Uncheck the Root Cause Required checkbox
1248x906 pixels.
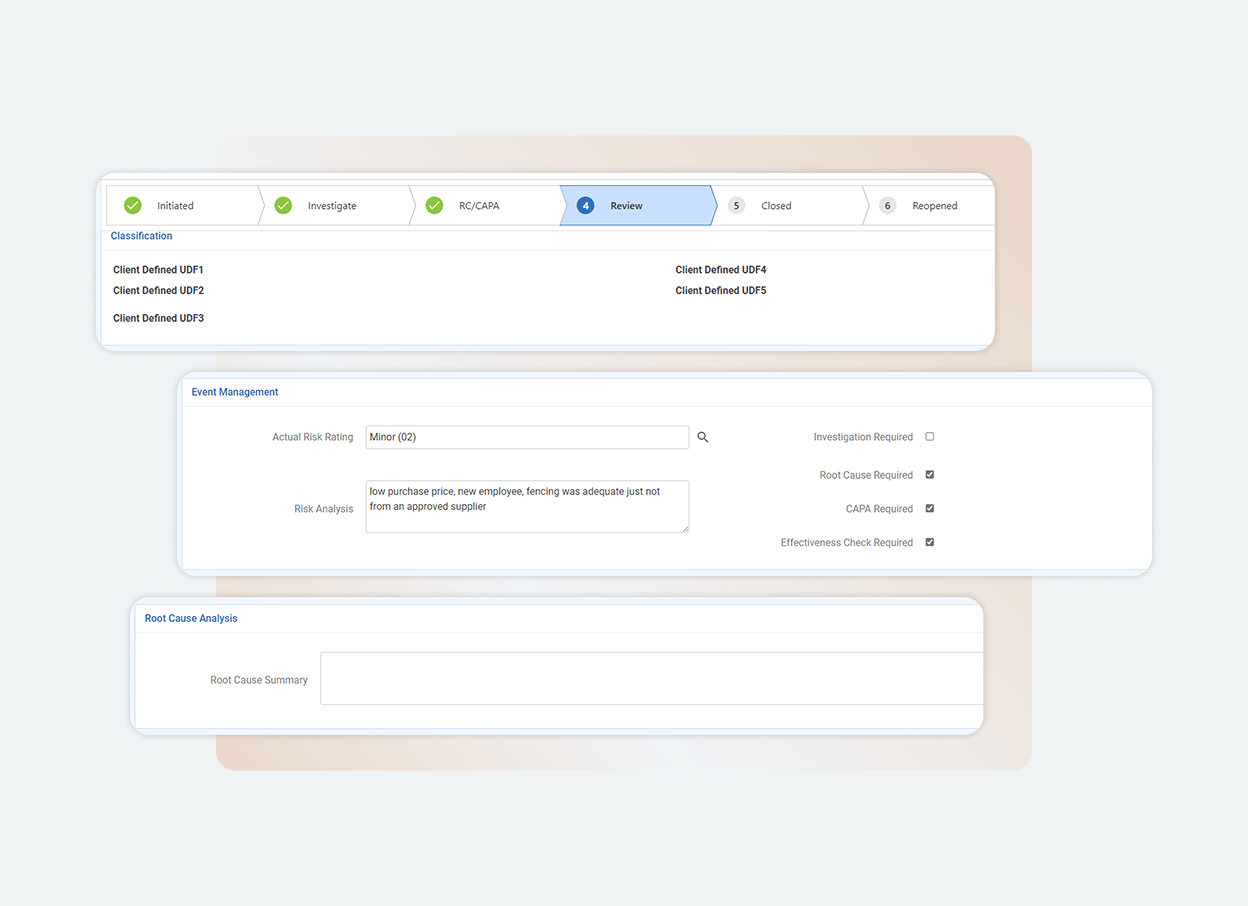[x=929, y=474]
